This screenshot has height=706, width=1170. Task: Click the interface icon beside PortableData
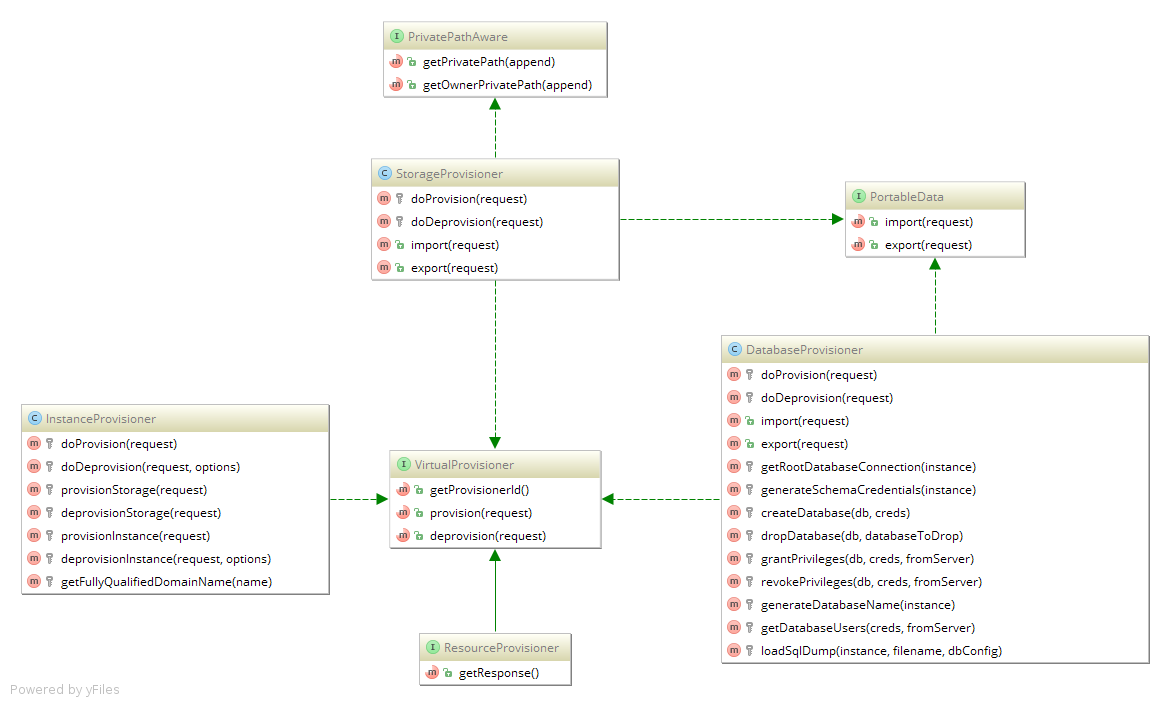click(859, 196)
